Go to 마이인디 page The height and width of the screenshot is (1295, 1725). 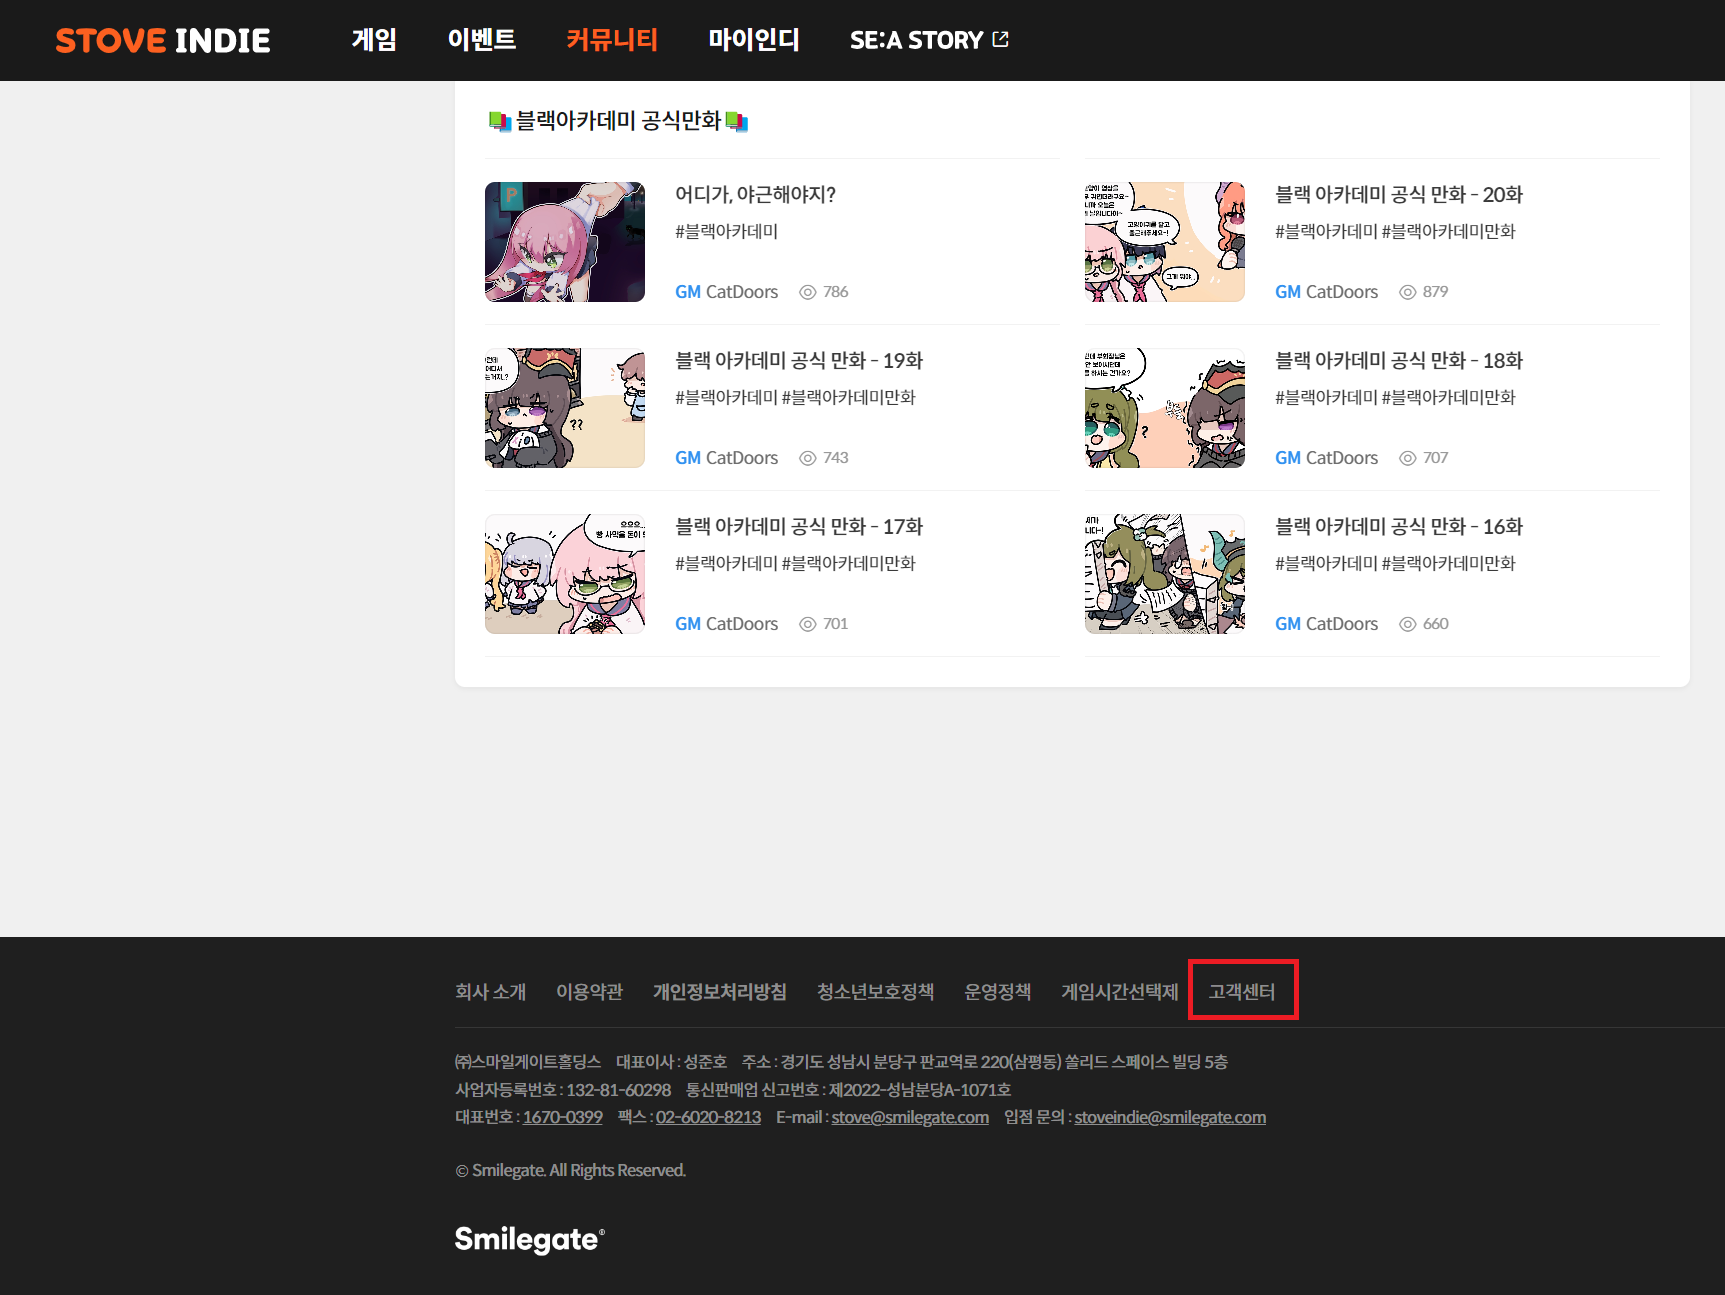[753, 40]
